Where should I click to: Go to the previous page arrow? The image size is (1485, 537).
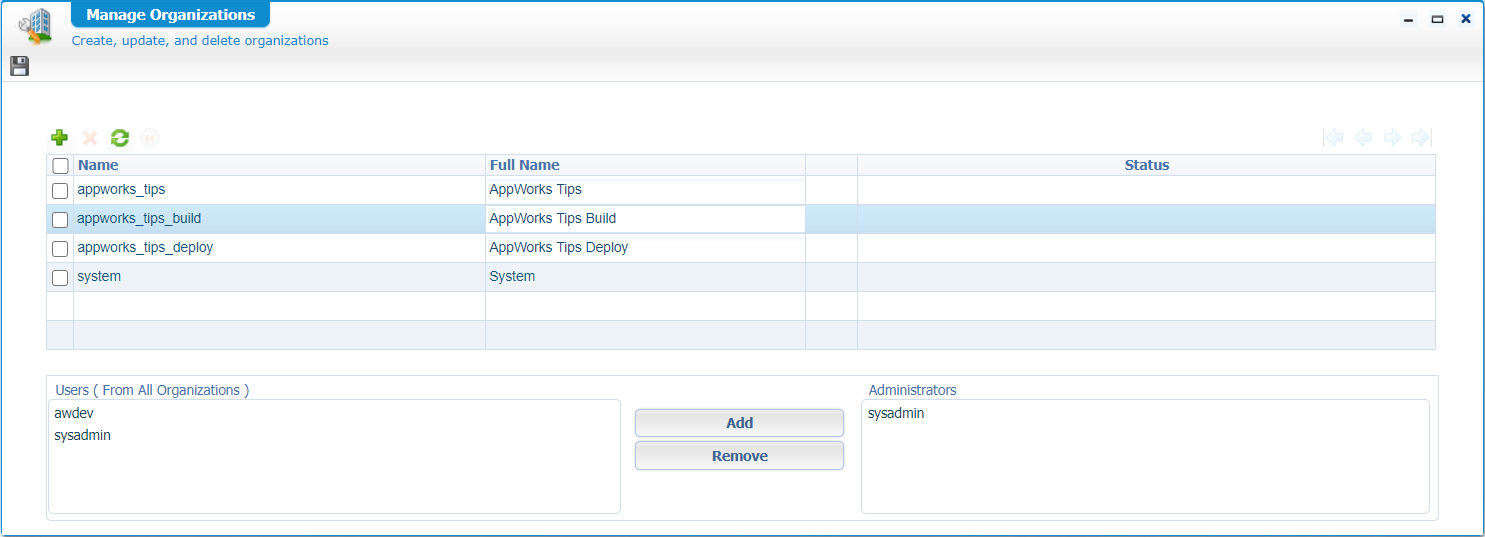coord(1362,138)
